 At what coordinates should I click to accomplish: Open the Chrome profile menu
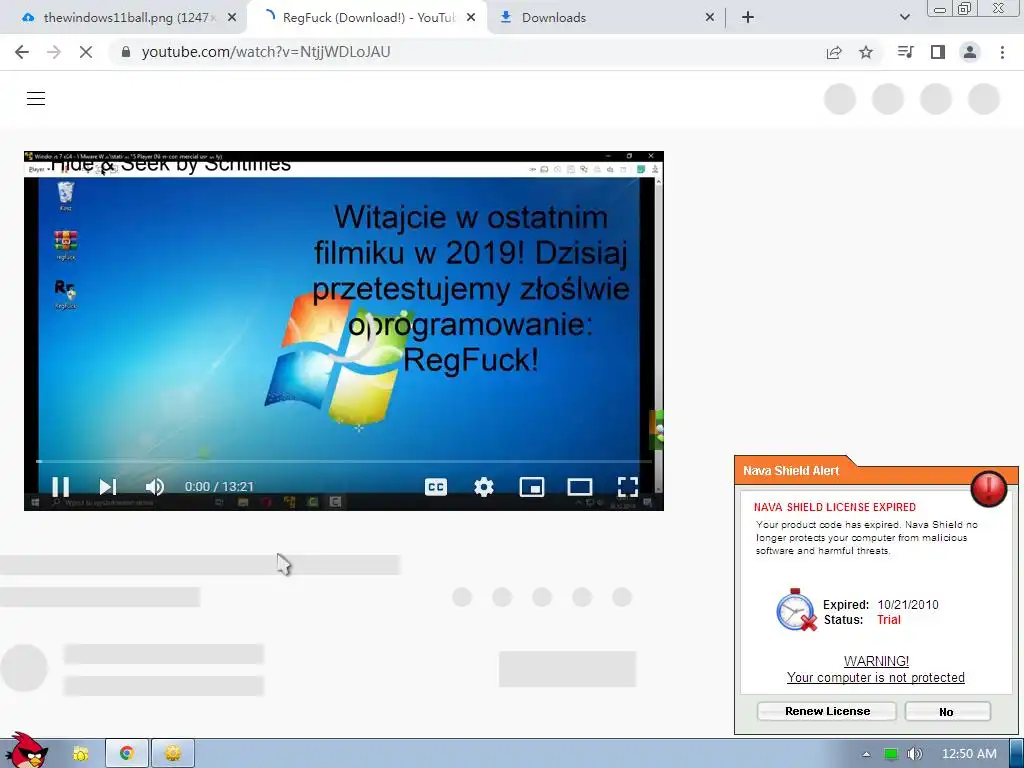(970, 52)
